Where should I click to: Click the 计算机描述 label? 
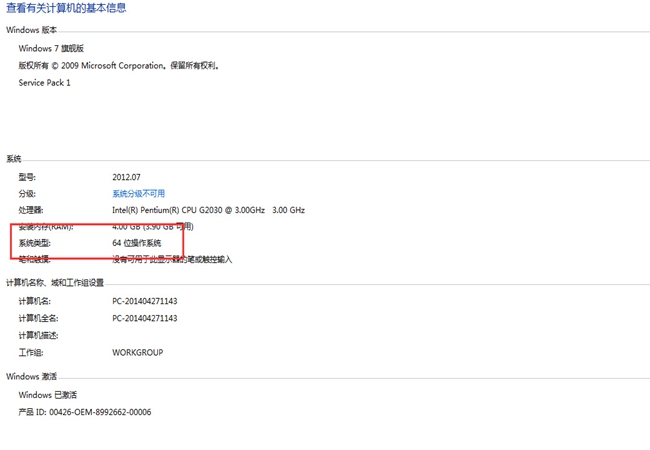38,335
